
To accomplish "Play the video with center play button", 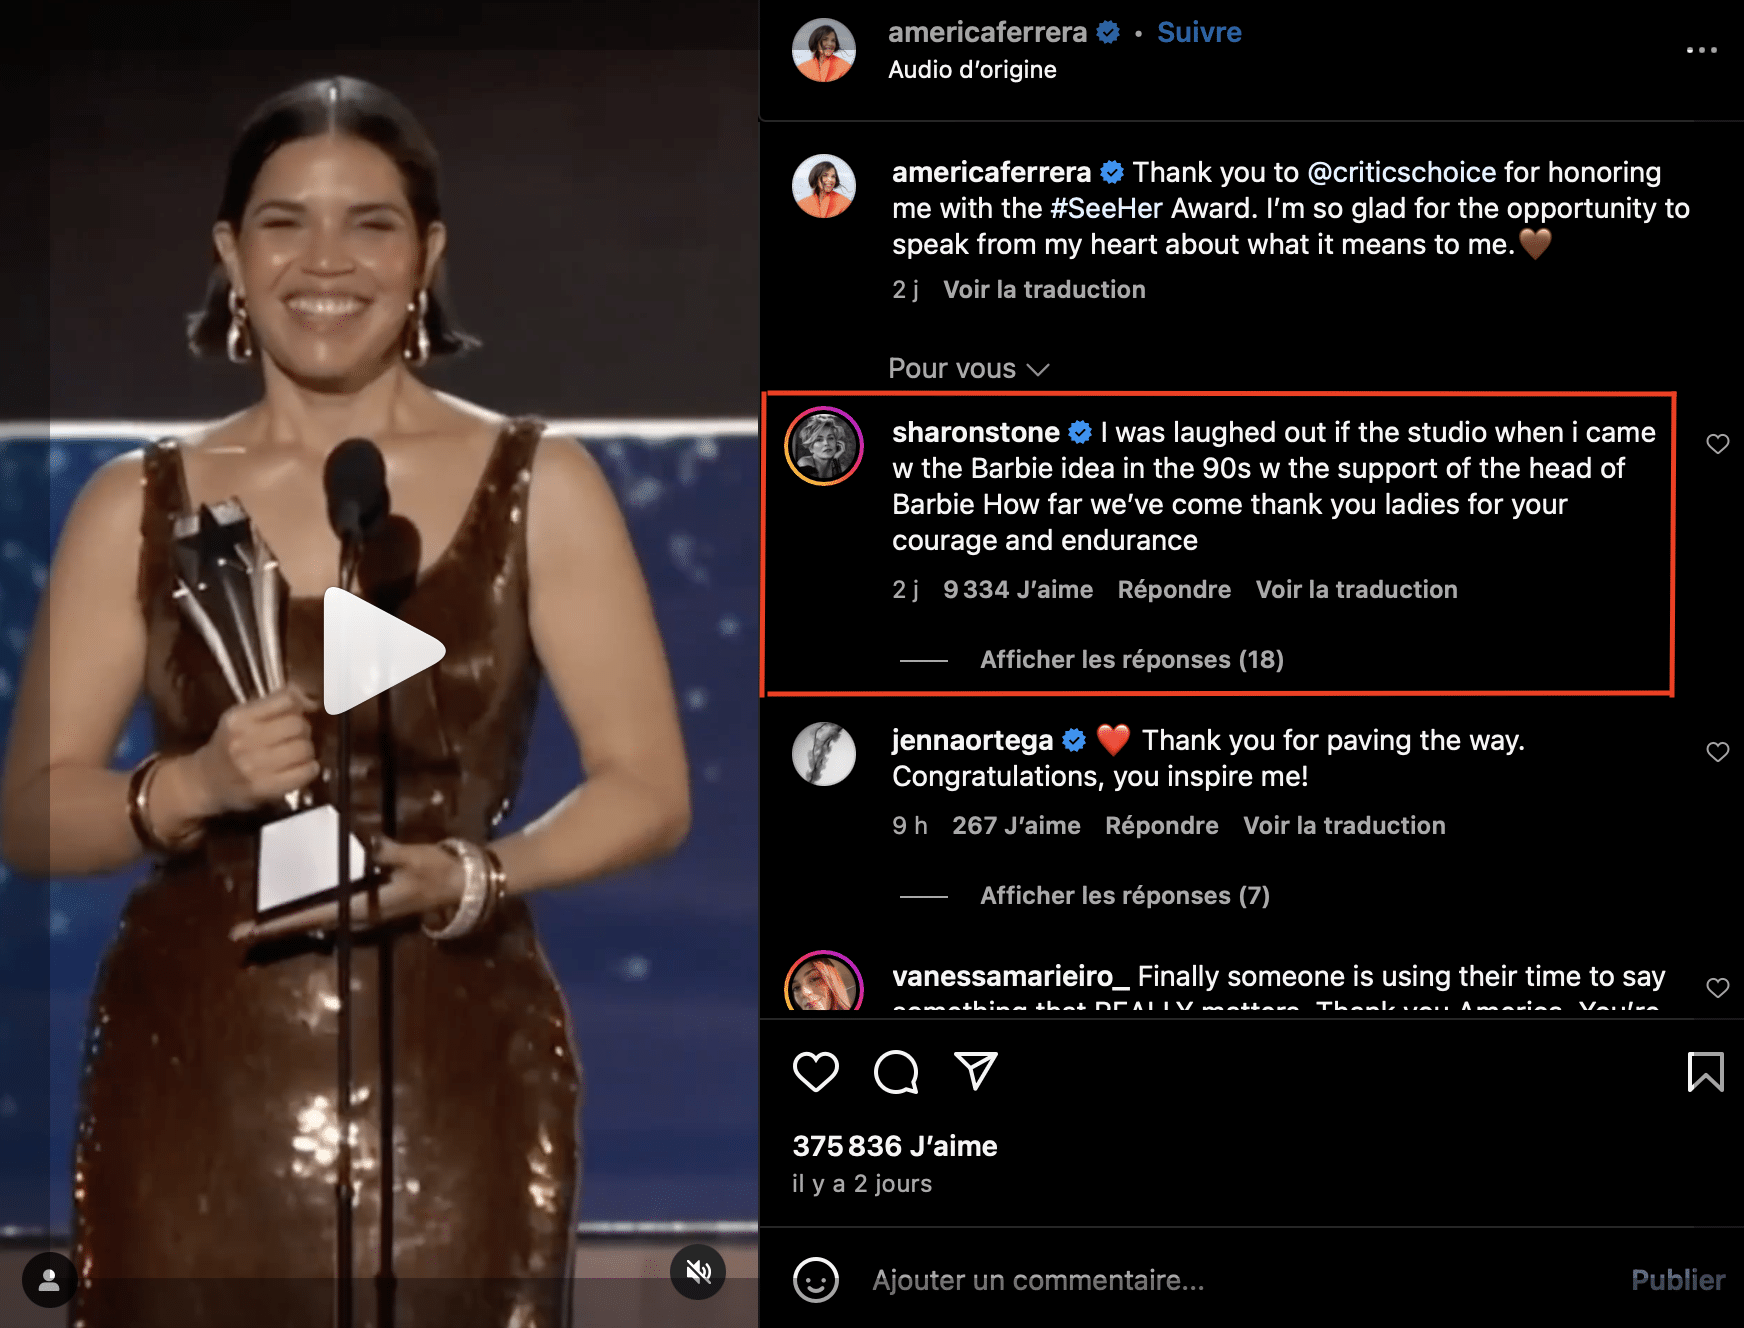I will (x=381, y=651).
